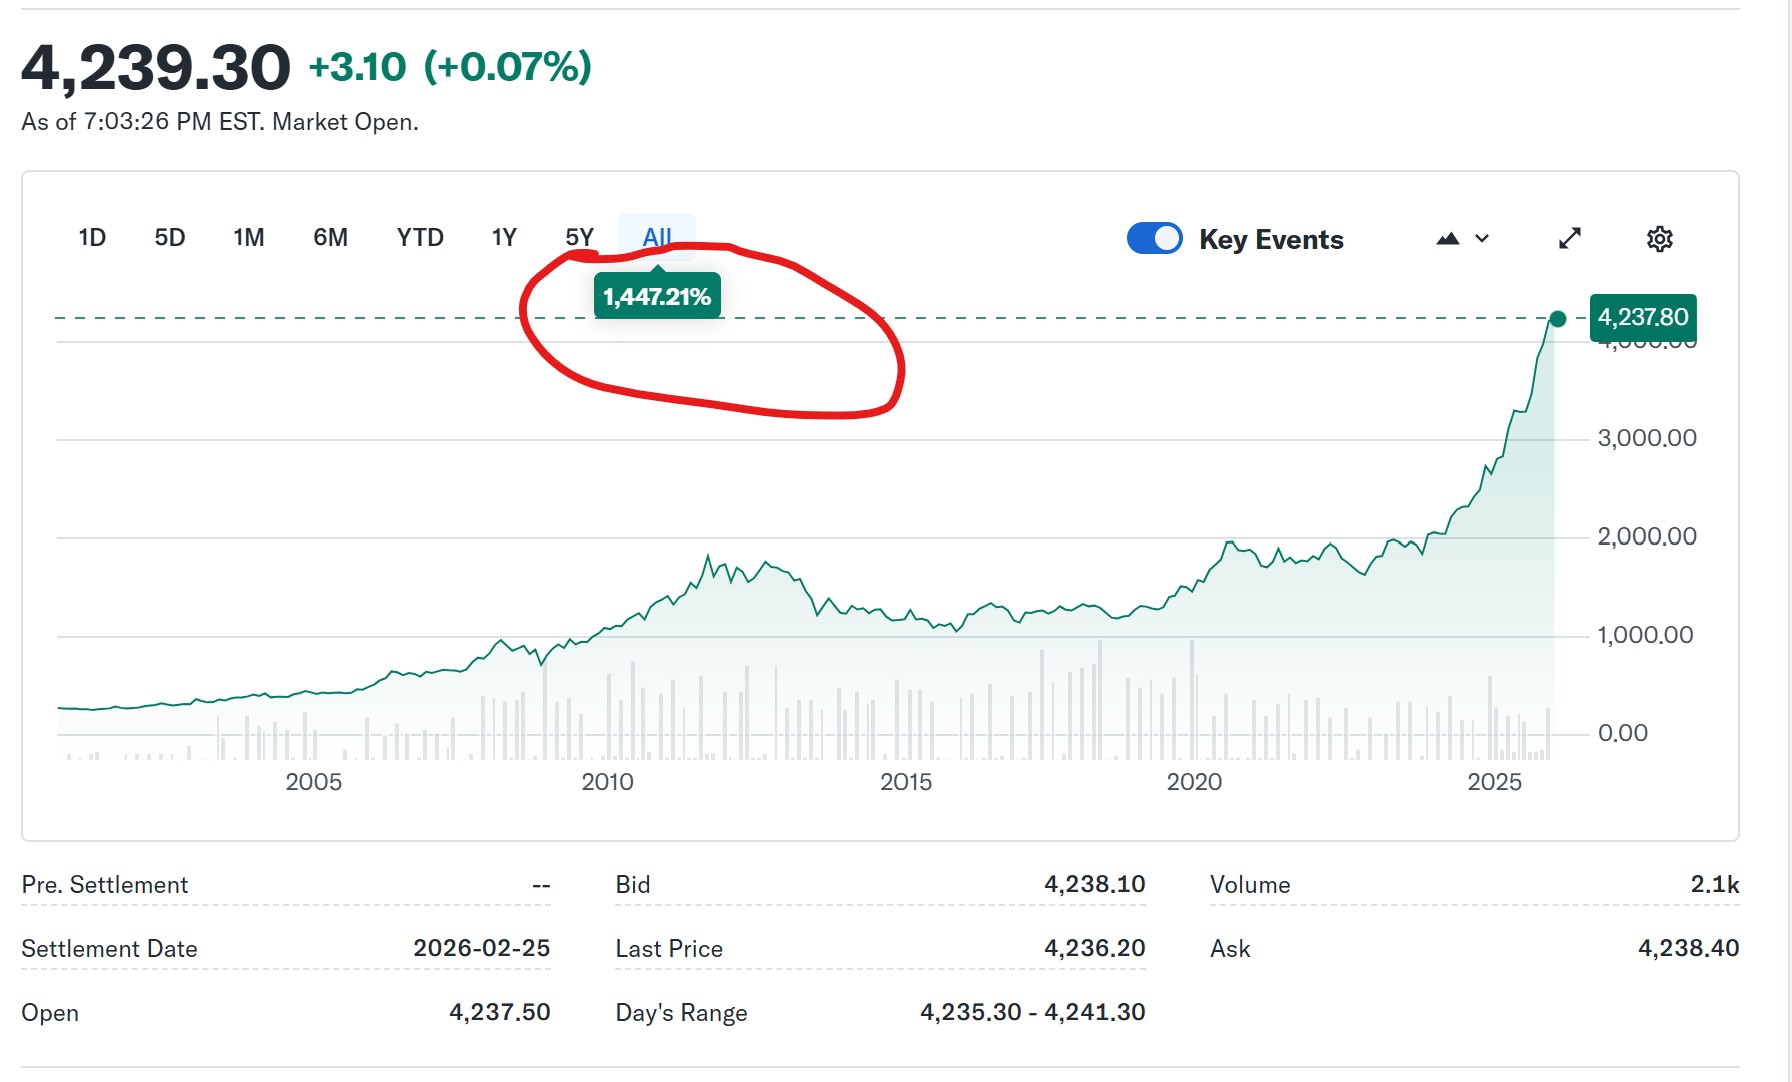
Task: Click the 1,447.21% return badge
Action: (x=657, y=296)
